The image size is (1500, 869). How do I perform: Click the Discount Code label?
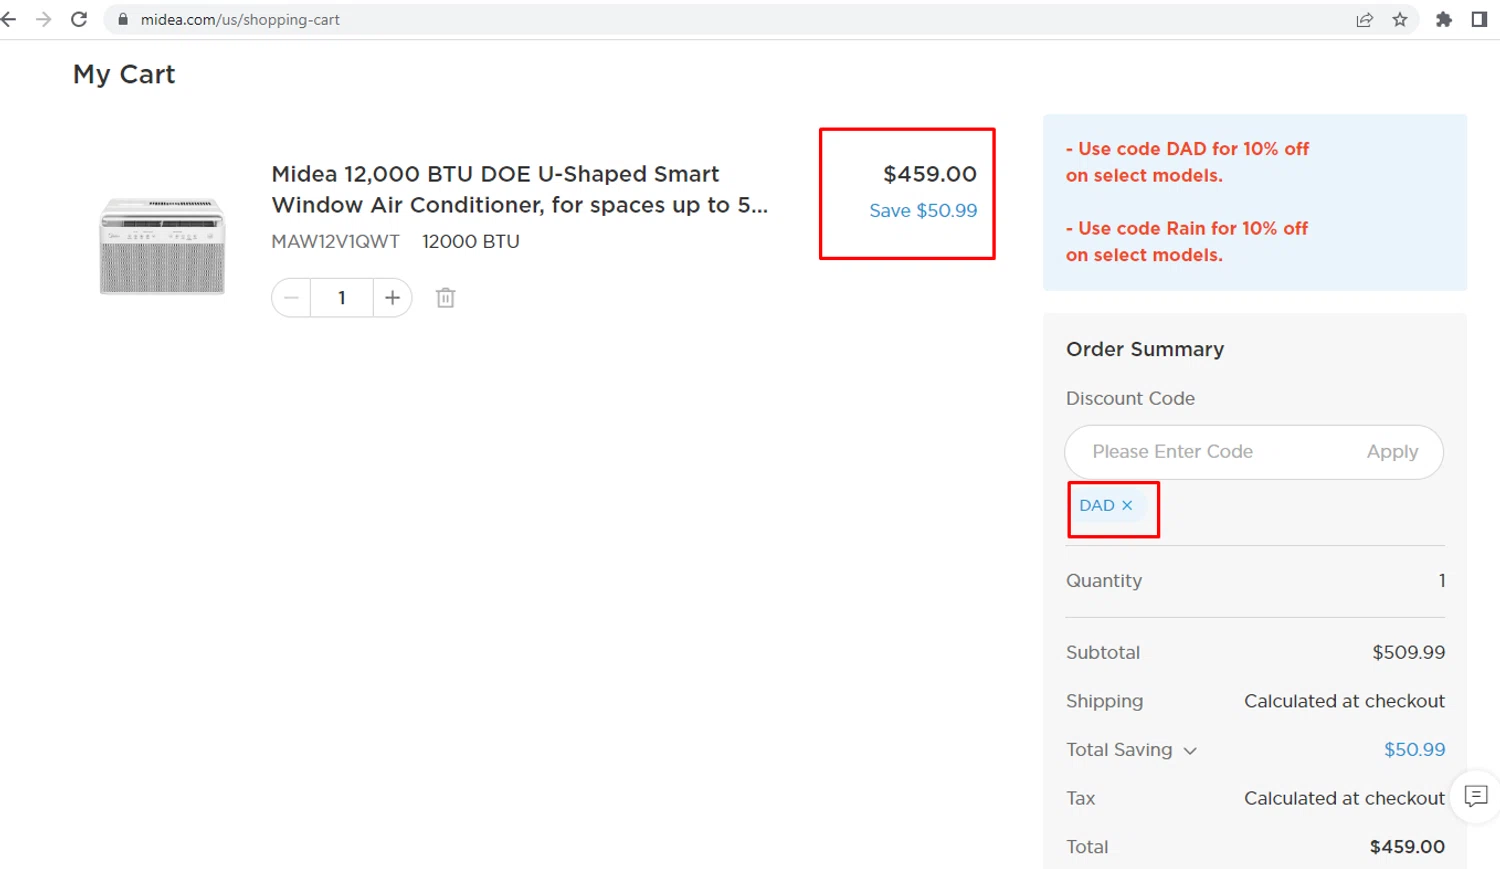point(1130,398)
